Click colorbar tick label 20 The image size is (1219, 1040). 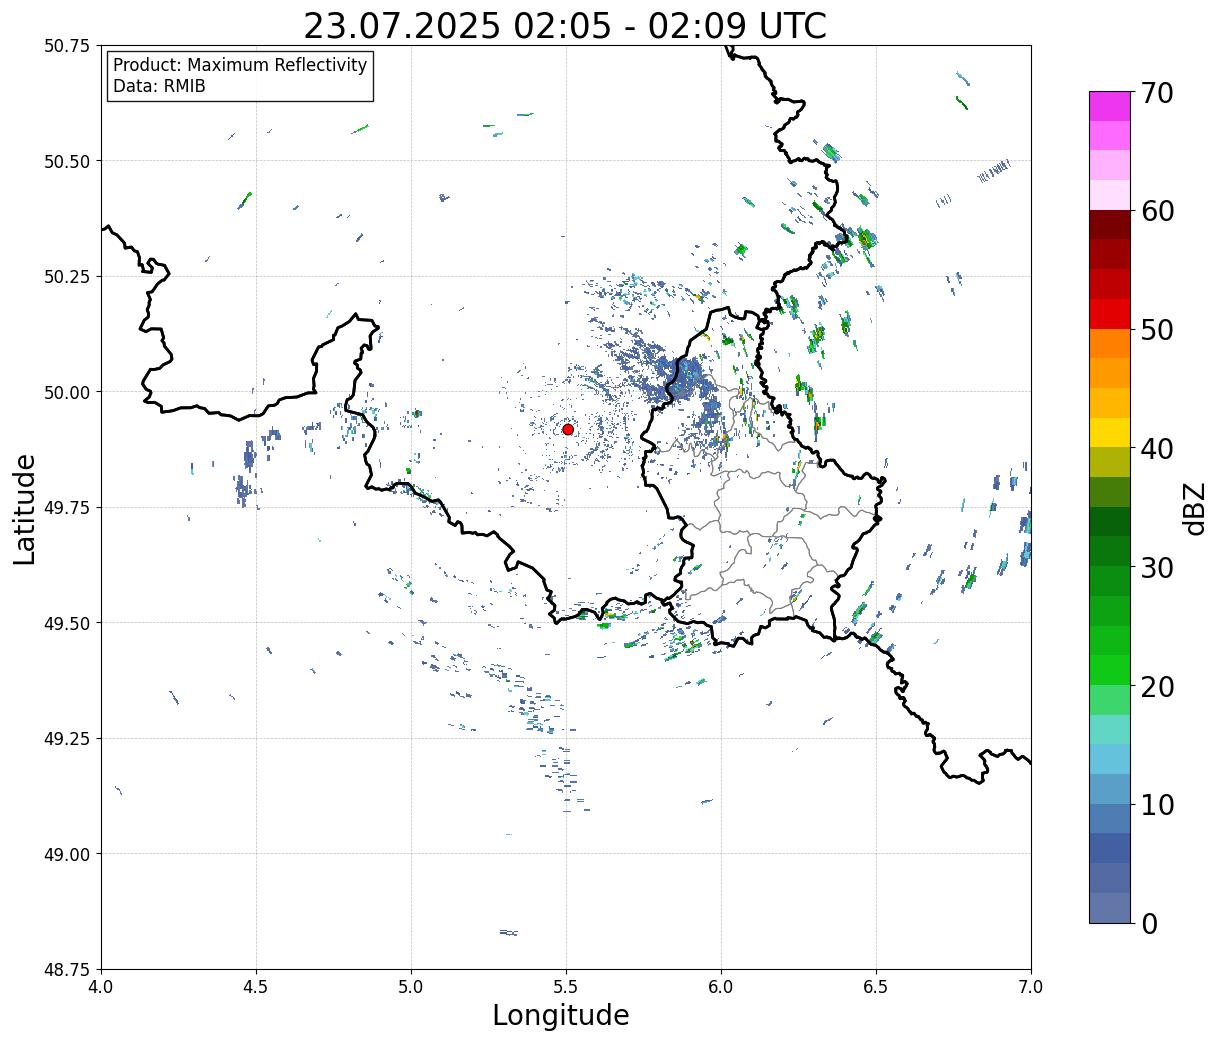click(x=1157, y=687)
